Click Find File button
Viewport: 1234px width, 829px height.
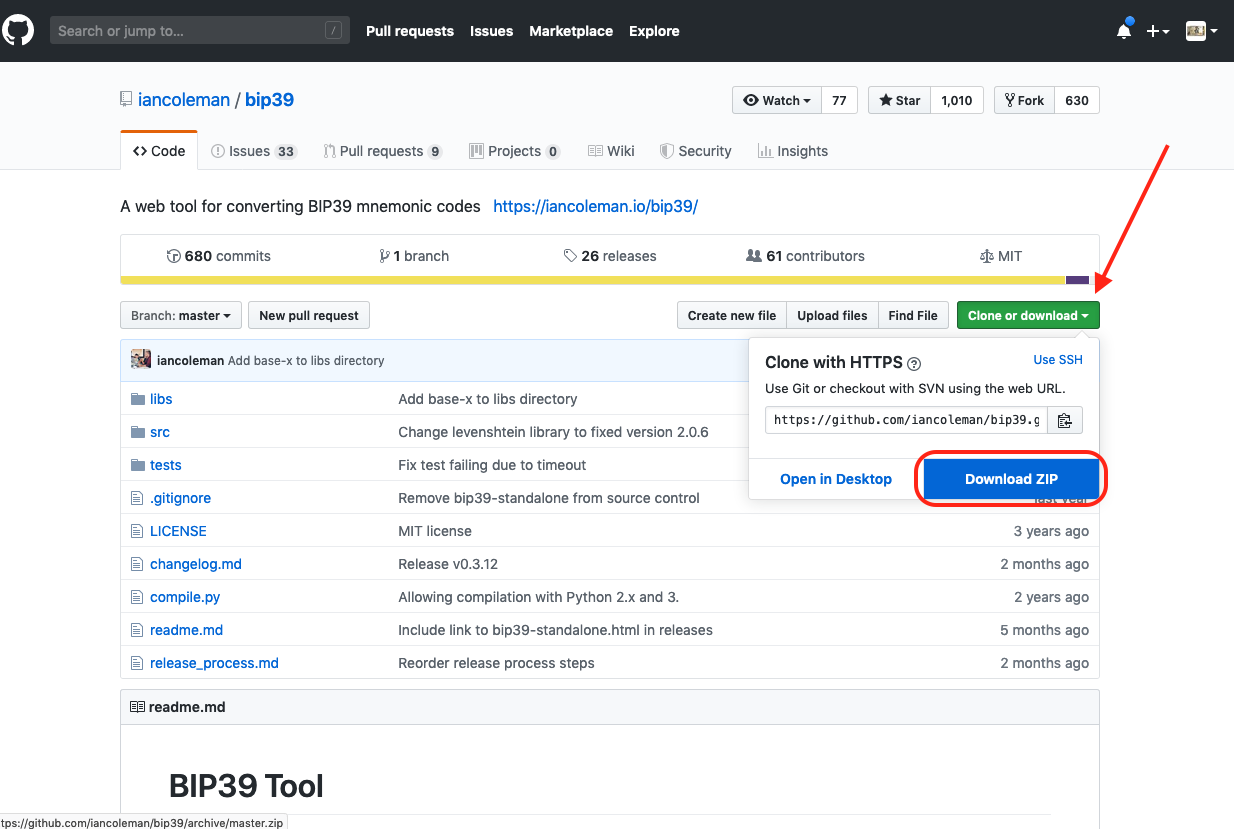click(913, 315)
